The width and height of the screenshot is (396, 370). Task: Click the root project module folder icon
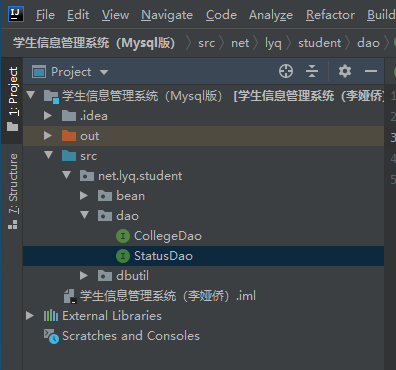pos(51,96)
